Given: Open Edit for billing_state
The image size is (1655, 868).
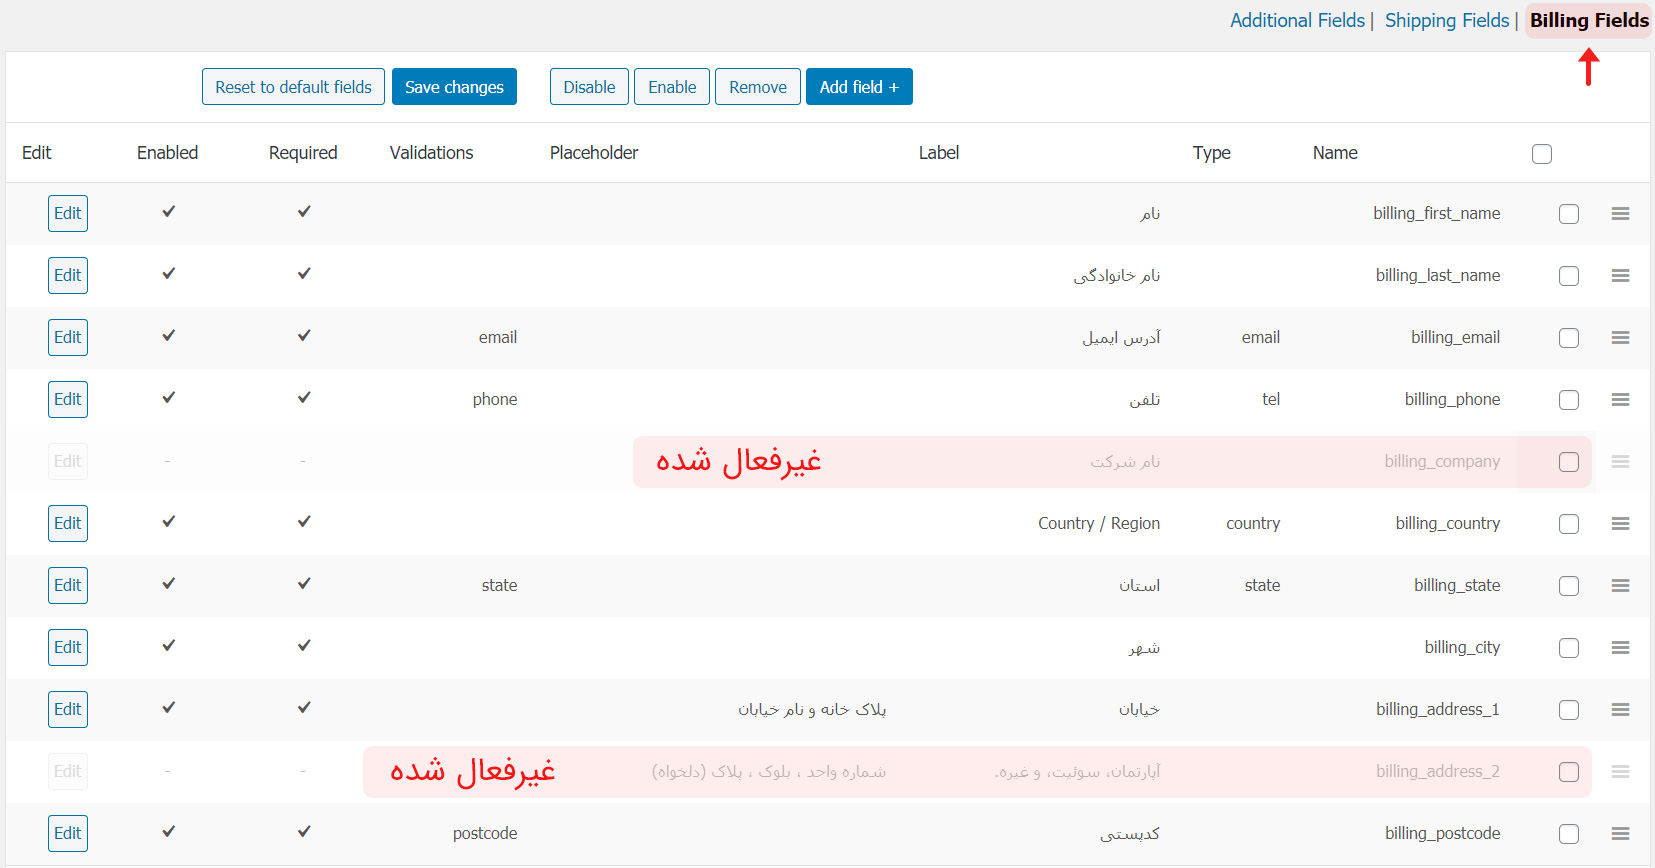Looking at the screenshot, I should [x=68, y=586].
